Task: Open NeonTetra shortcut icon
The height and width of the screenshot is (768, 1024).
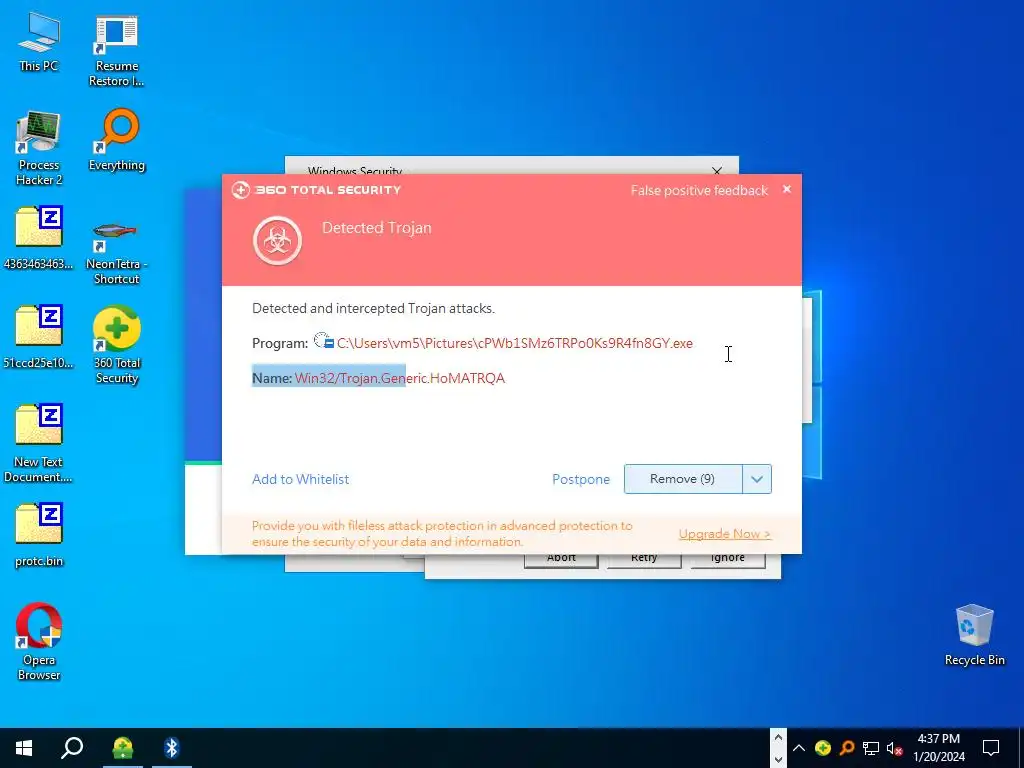Action: 116,251
